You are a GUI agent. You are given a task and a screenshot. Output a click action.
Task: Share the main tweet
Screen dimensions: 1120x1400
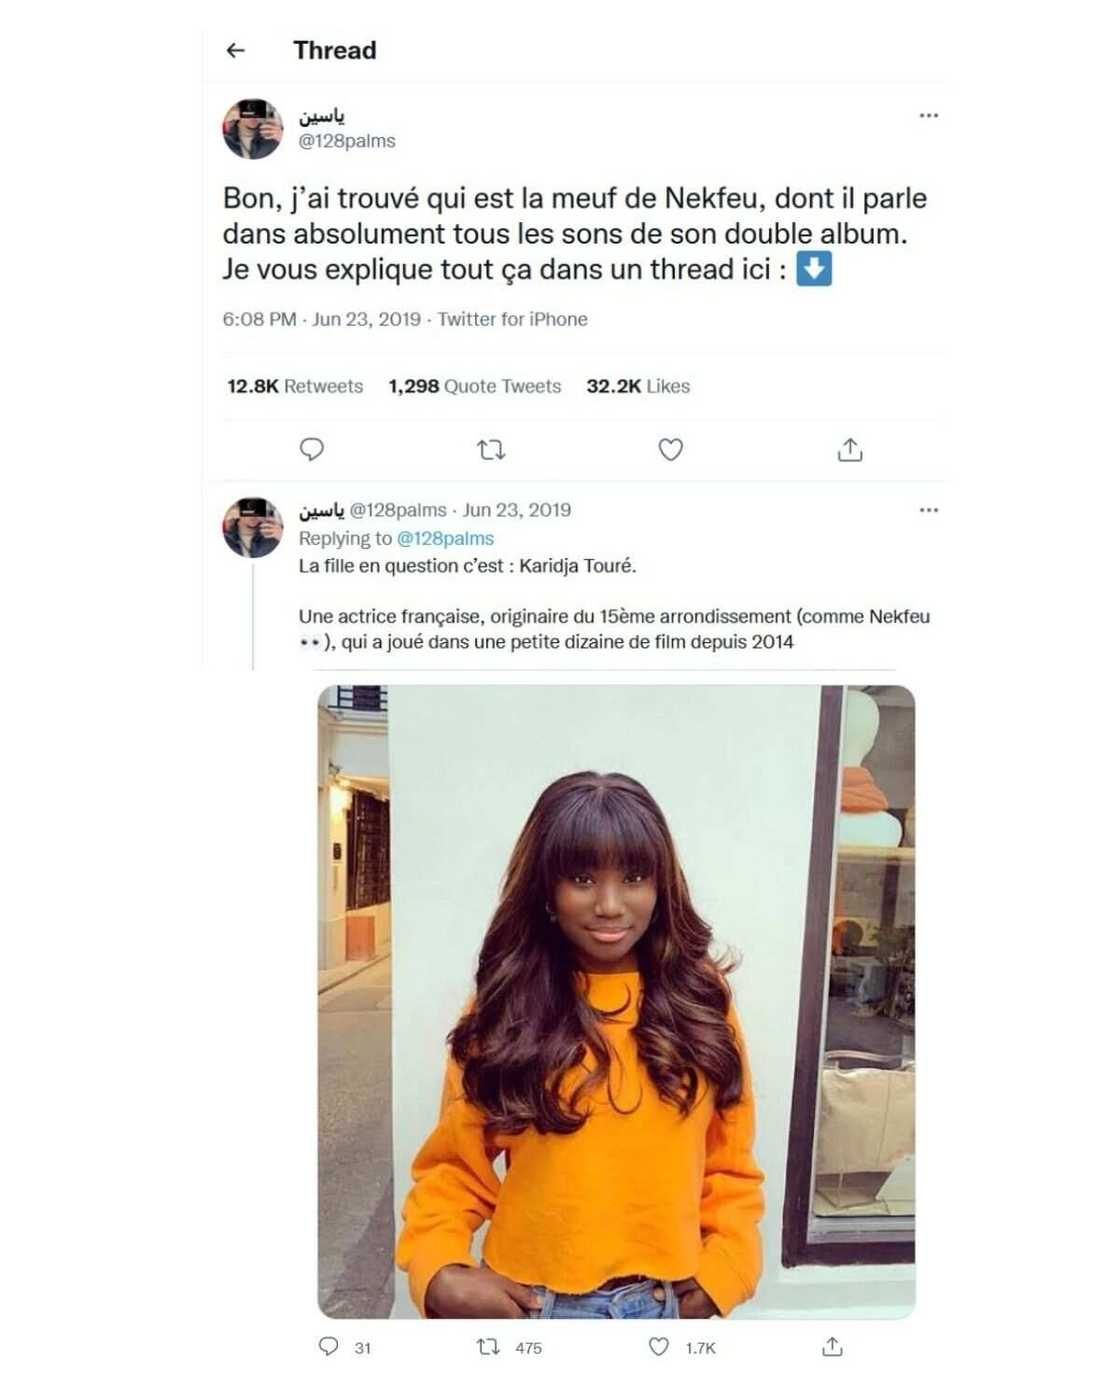(x=850, y=450)
